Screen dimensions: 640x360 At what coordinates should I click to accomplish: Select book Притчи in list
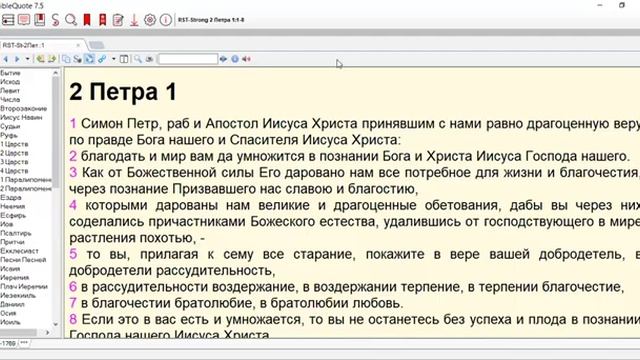(x=12, y=242)
